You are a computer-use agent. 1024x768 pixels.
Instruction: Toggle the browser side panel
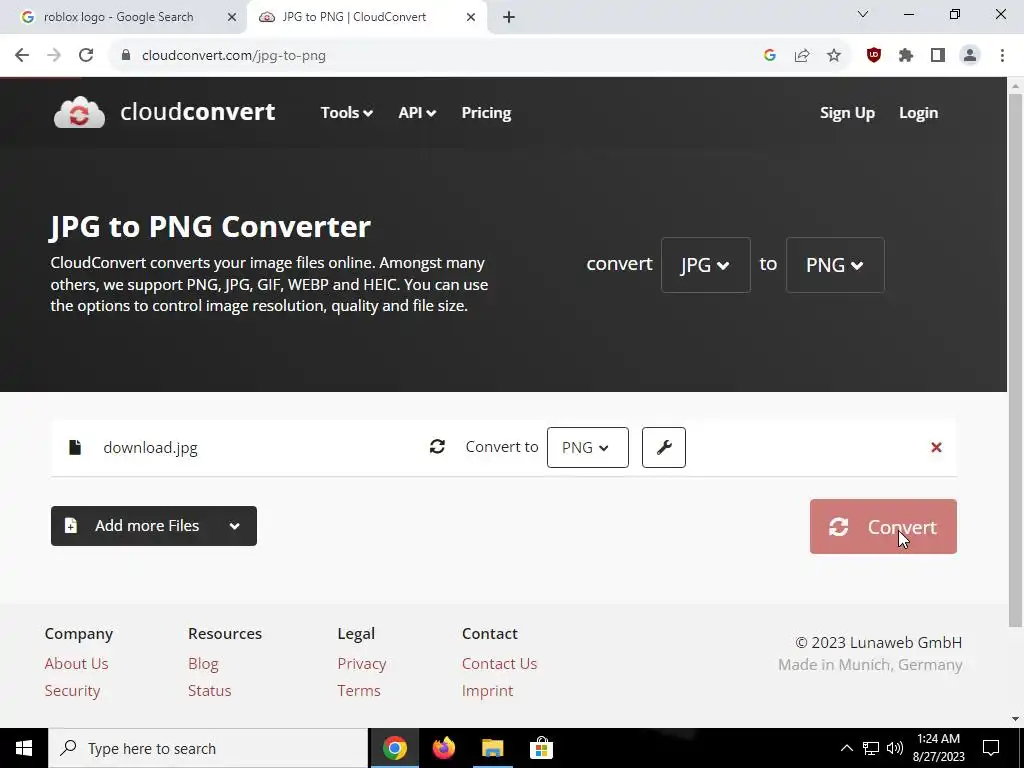pos(938,56)
